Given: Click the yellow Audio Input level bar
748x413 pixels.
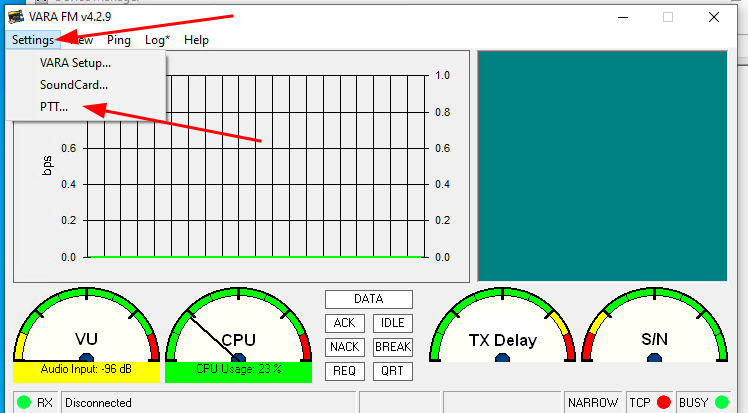Looking at the screenshot, I should 86,372.
